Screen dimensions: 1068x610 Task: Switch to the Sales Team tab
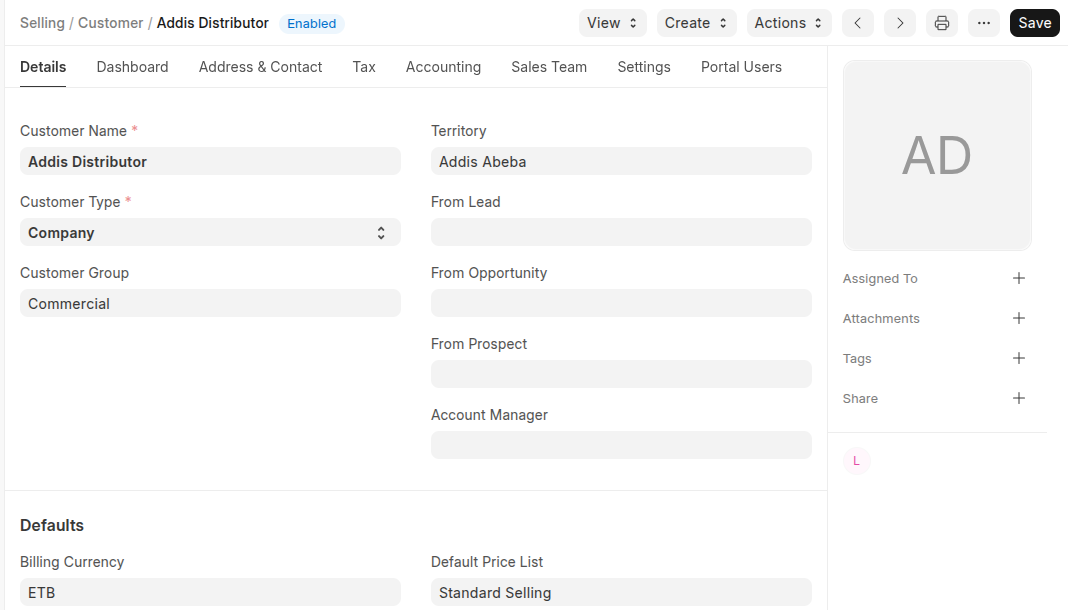tap(549, 67)
